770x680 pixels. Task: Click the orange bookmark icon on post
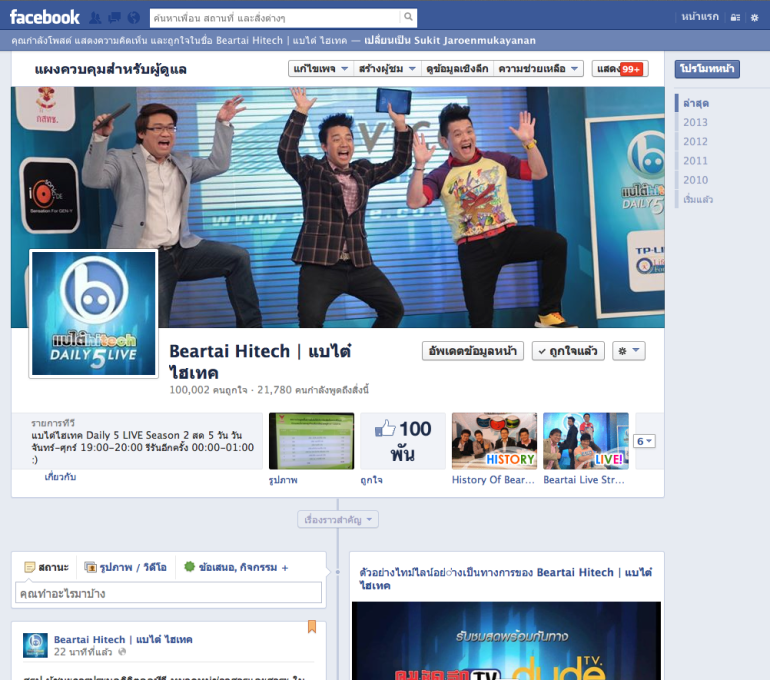click(x=311, y=627)
